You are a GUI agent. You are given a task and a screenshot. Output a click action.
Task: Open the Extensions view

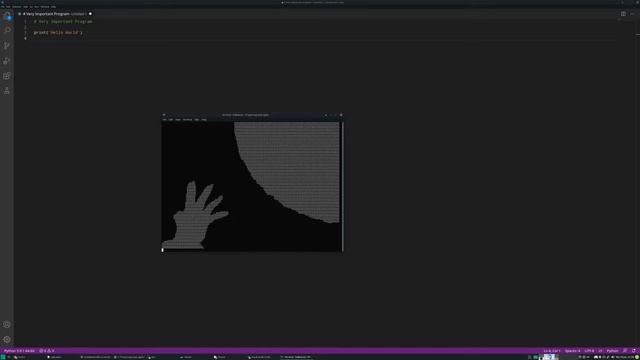[x=7, y=76]
